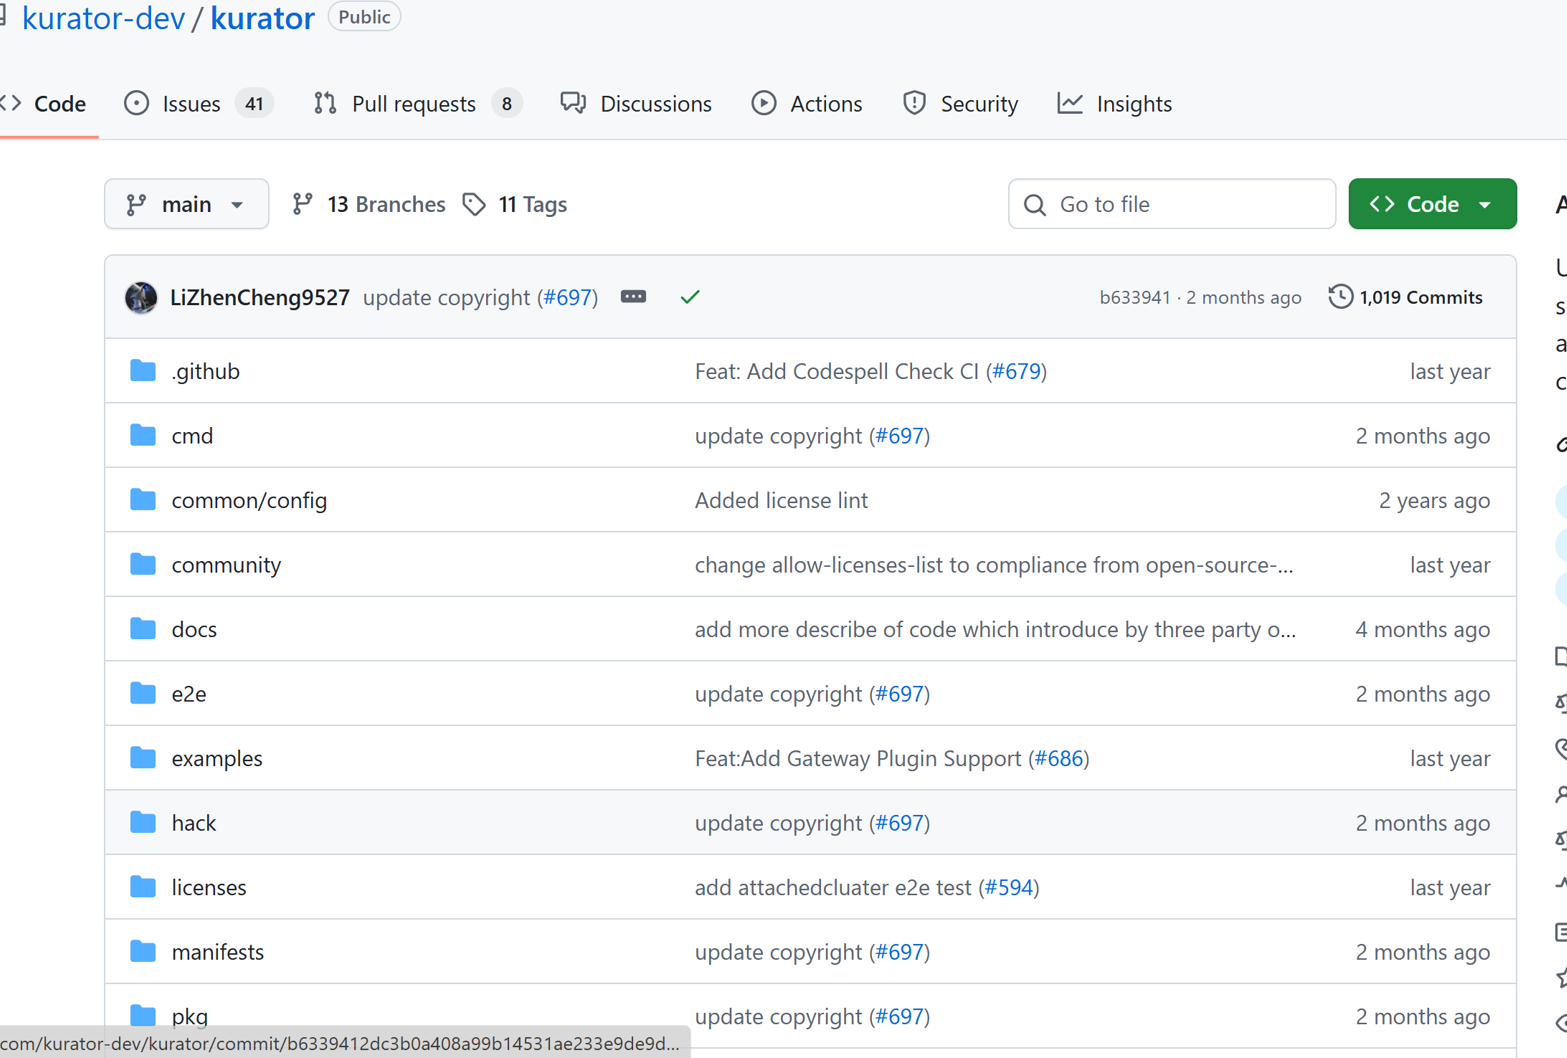The width and height of the screenshot is (1567, 1058).
Task: Click the Go to file search field
Action: [x=1172, y=204]
